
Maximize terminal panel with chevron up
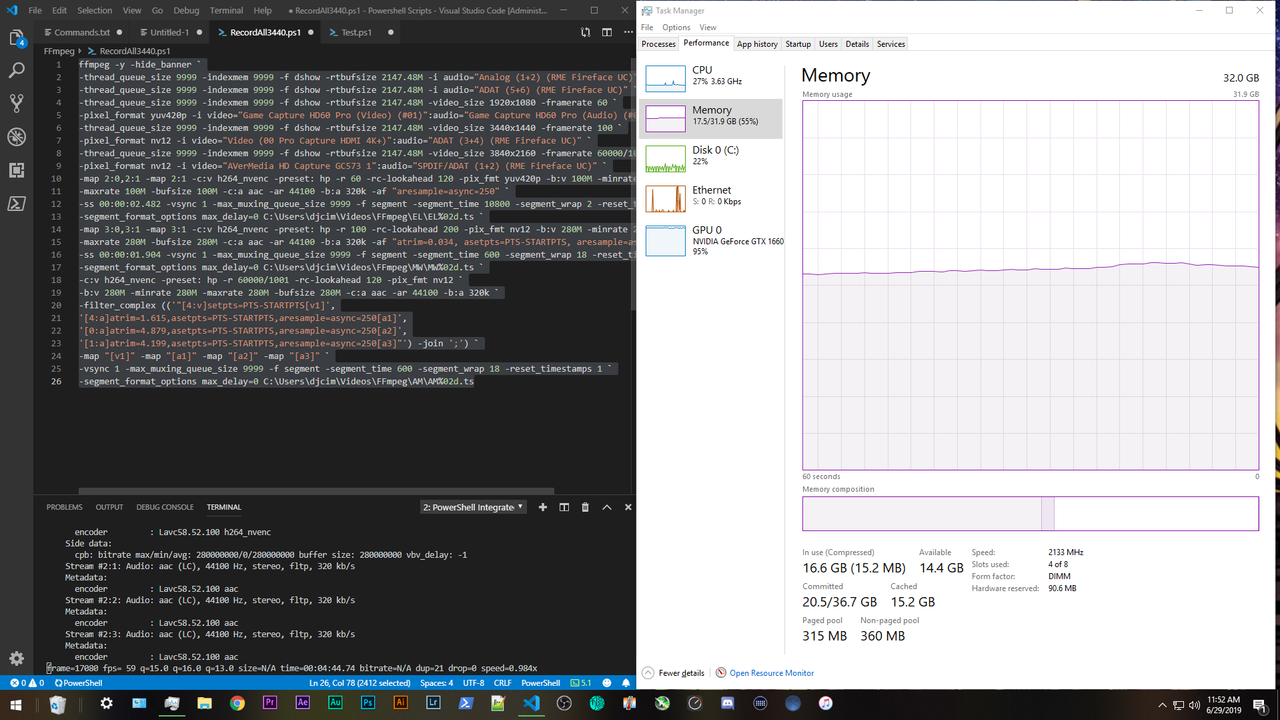point(607,507)
